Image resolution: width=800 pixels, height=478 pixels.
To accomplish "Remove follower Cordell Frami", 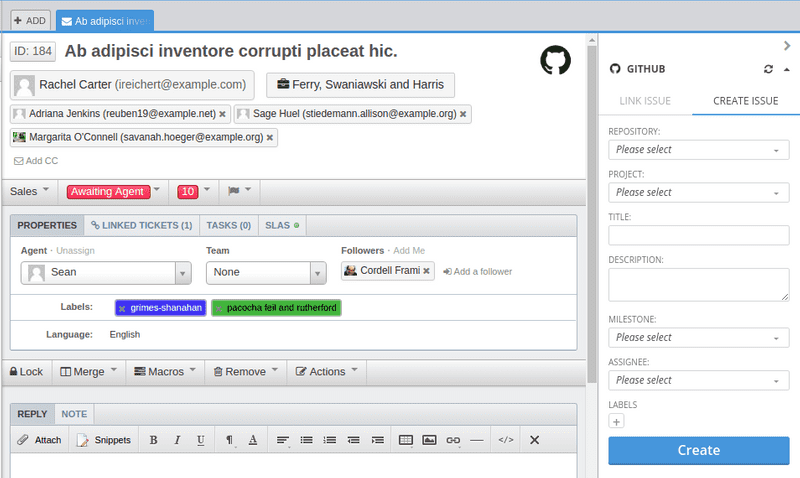I will click(427, 271).
